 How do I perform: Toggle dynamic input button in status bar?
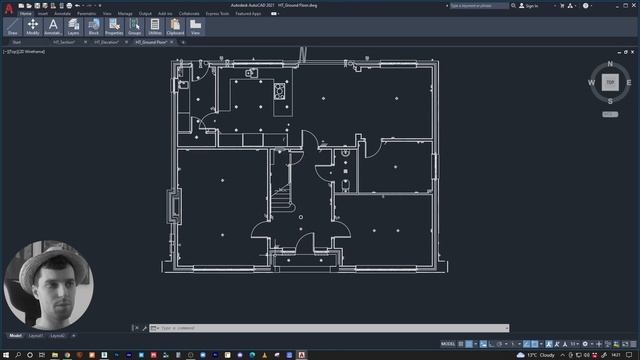coord(483,344)
